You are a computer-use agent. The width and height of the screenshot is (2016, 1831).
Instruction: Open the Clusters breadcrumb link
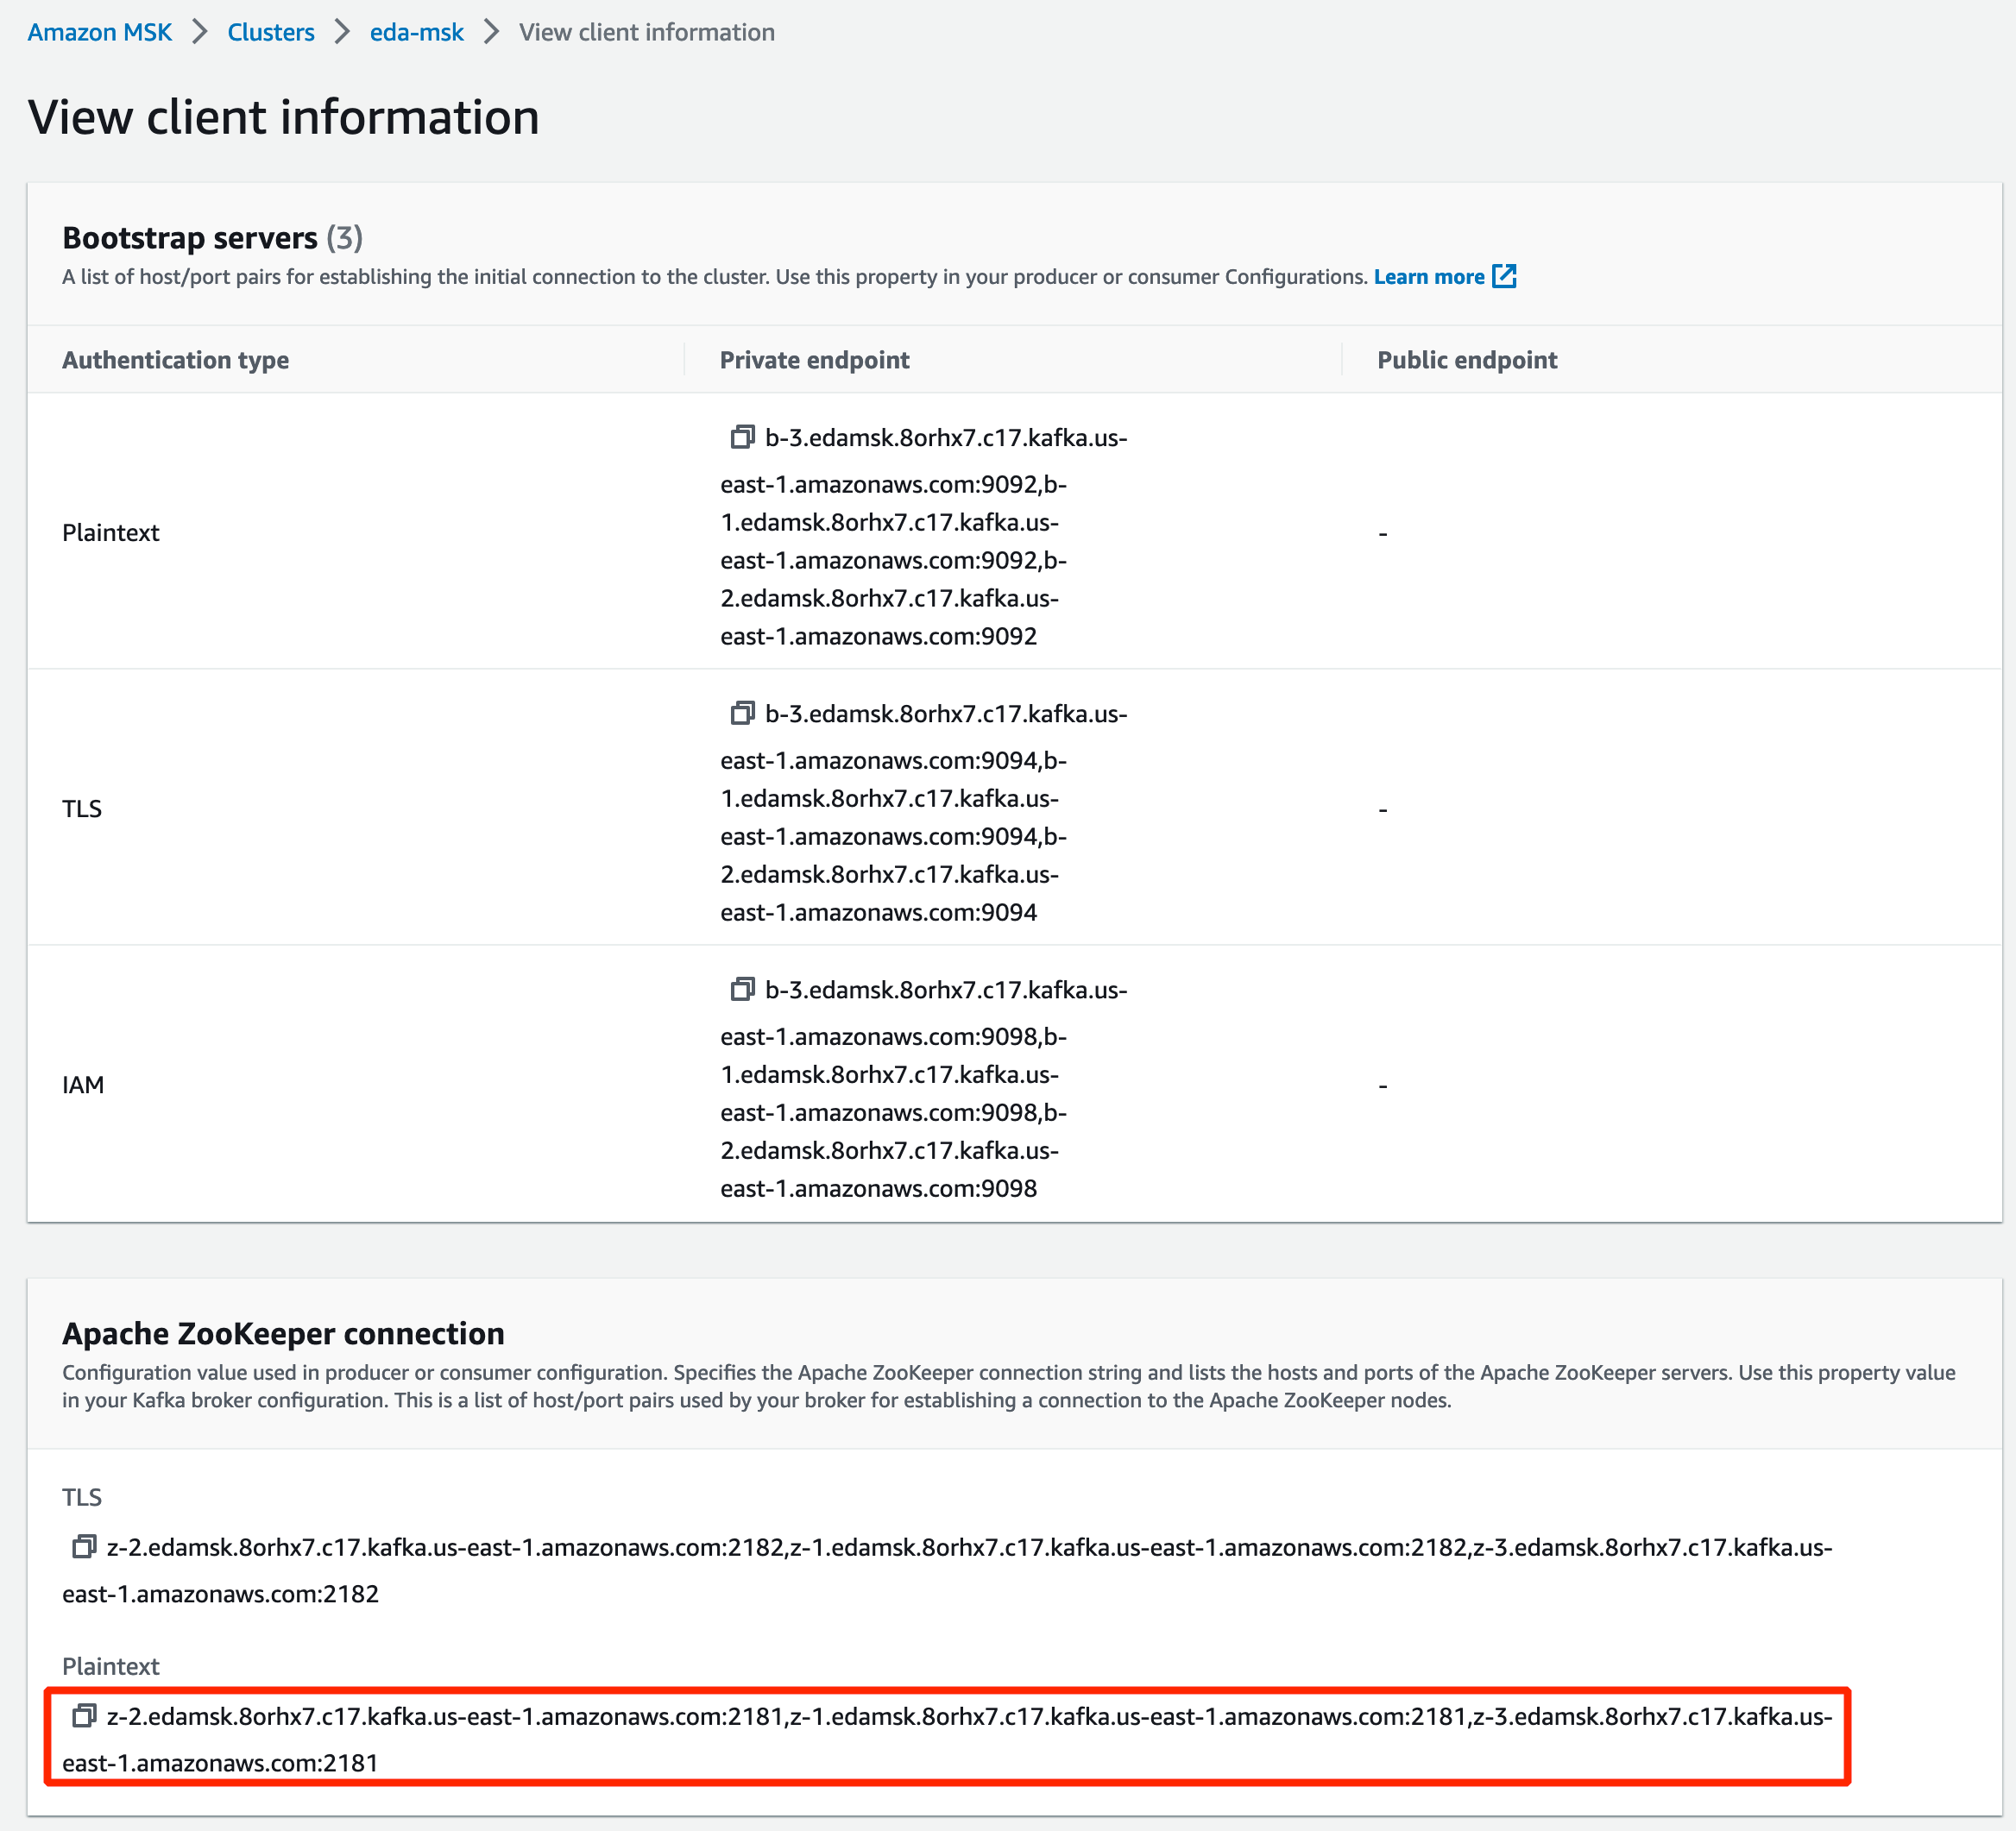[271, 32]
